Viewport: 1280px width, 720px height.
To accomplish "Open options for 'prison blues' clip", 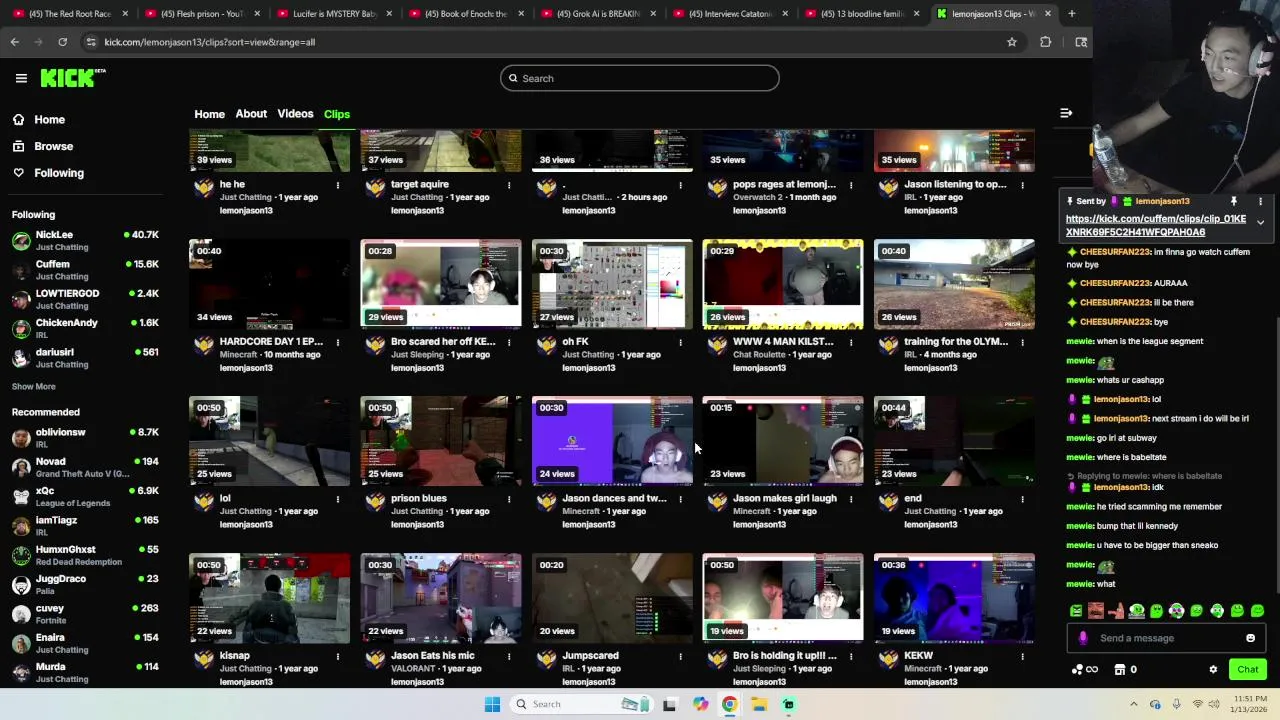I will pyautogui.click(x=509, y=499).
